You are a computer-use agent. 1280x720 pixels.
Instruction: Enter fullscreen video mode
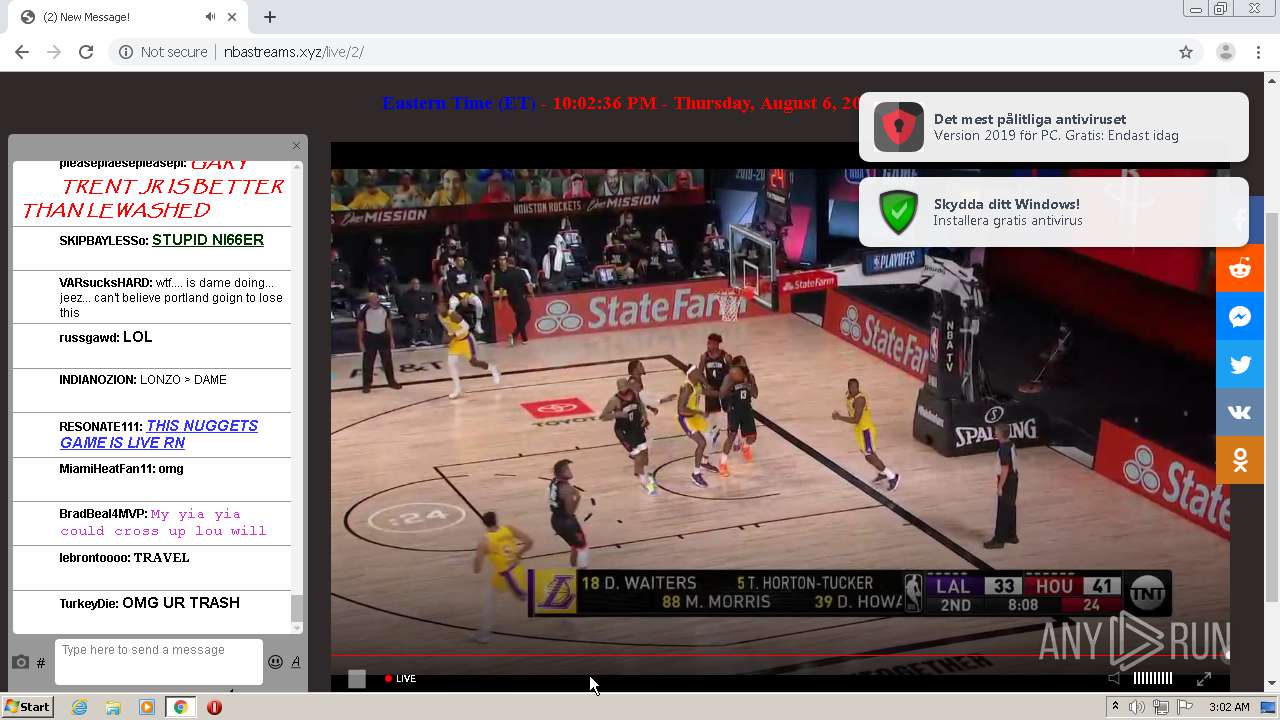pos(1204,678)
